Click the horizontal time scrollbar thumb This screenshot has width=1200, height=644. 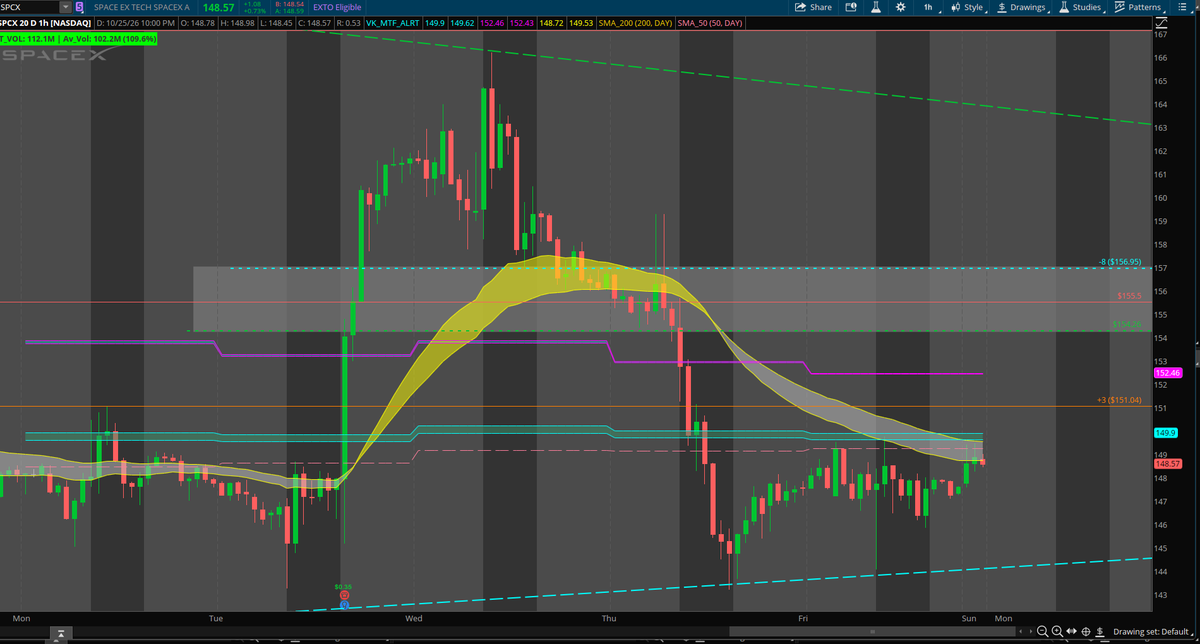click(x=871, y=632)
